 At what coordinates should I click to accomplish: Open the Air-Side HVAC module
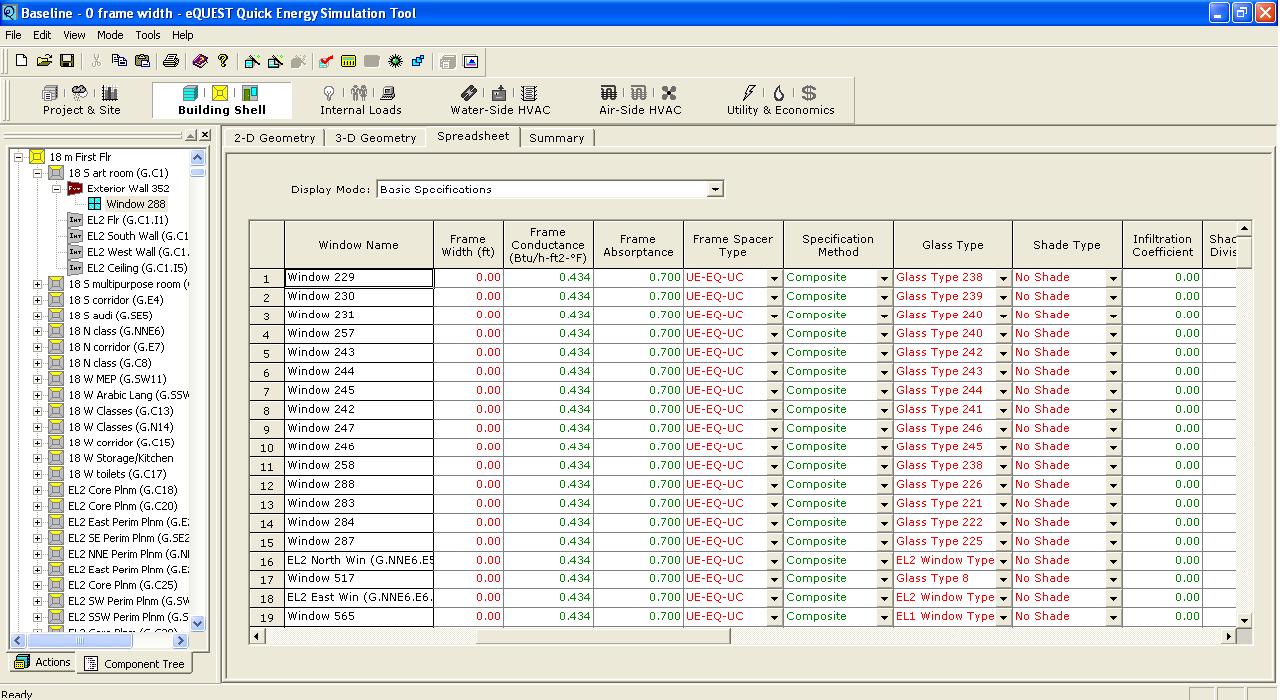click(x=640, y=101)
